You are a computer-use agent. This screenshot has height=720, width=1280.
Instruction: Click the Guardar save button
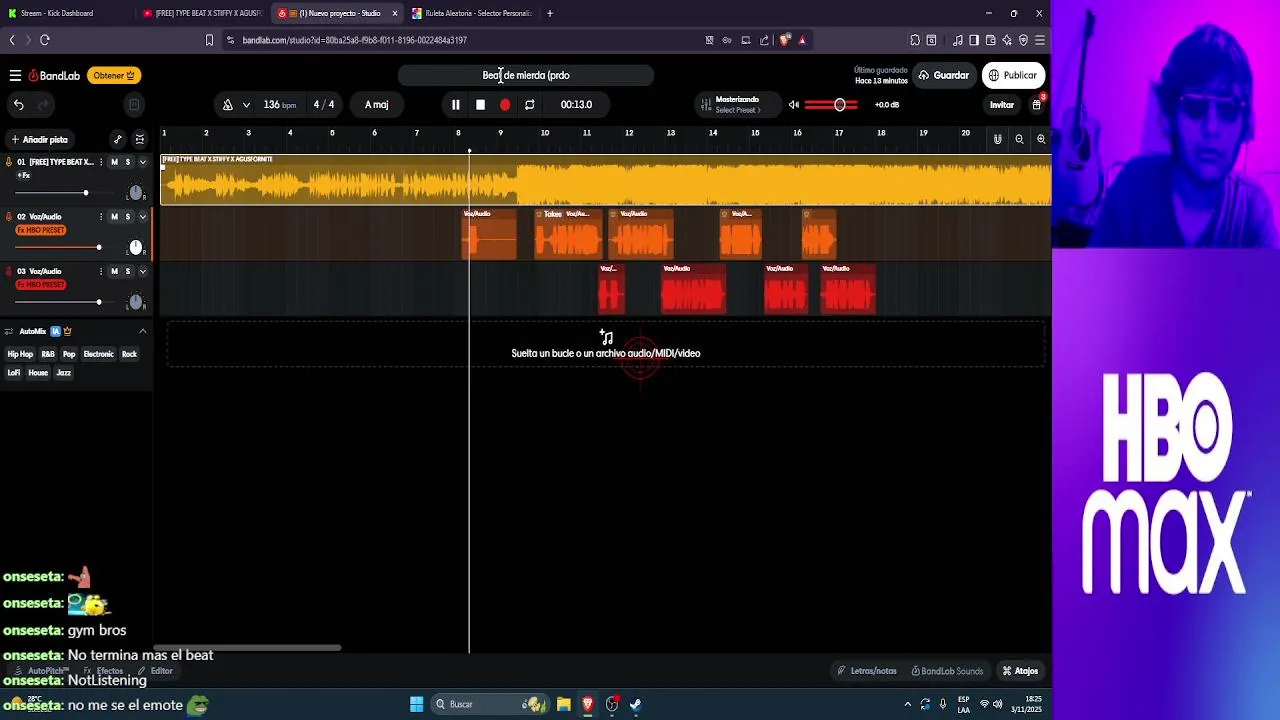click(x=943, y=75)
